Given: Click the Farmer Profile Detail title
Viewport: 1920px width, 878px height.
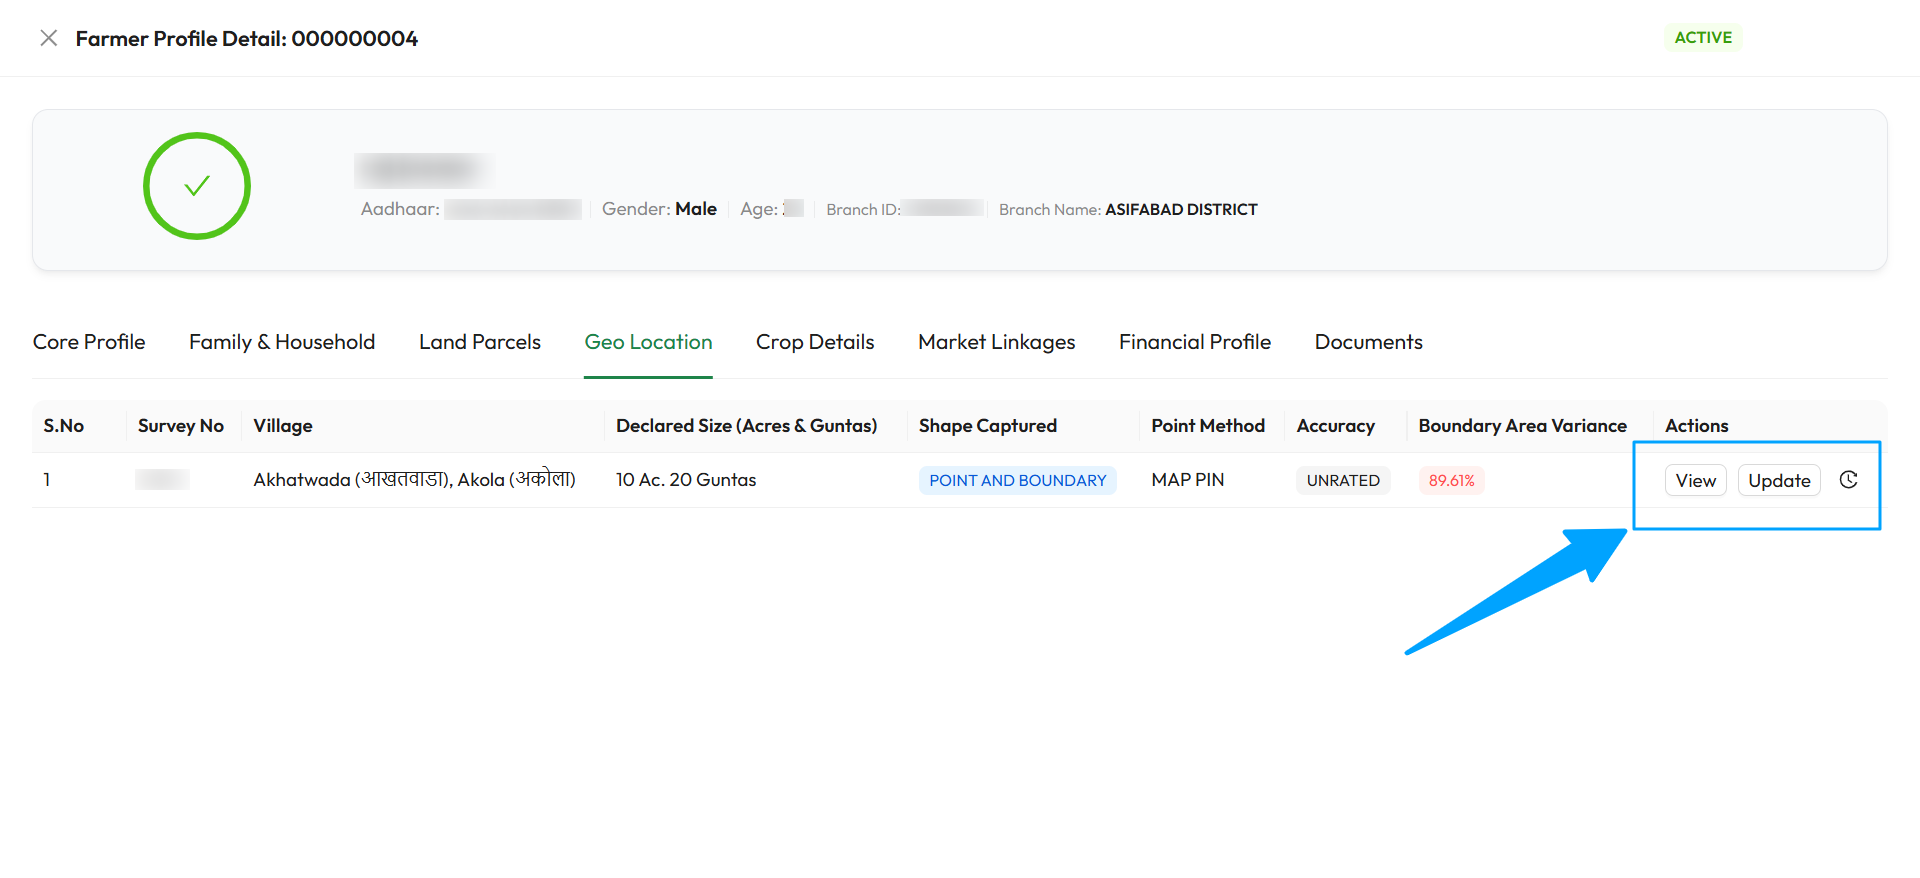Looking at the screenshot, I should (247, 38).
